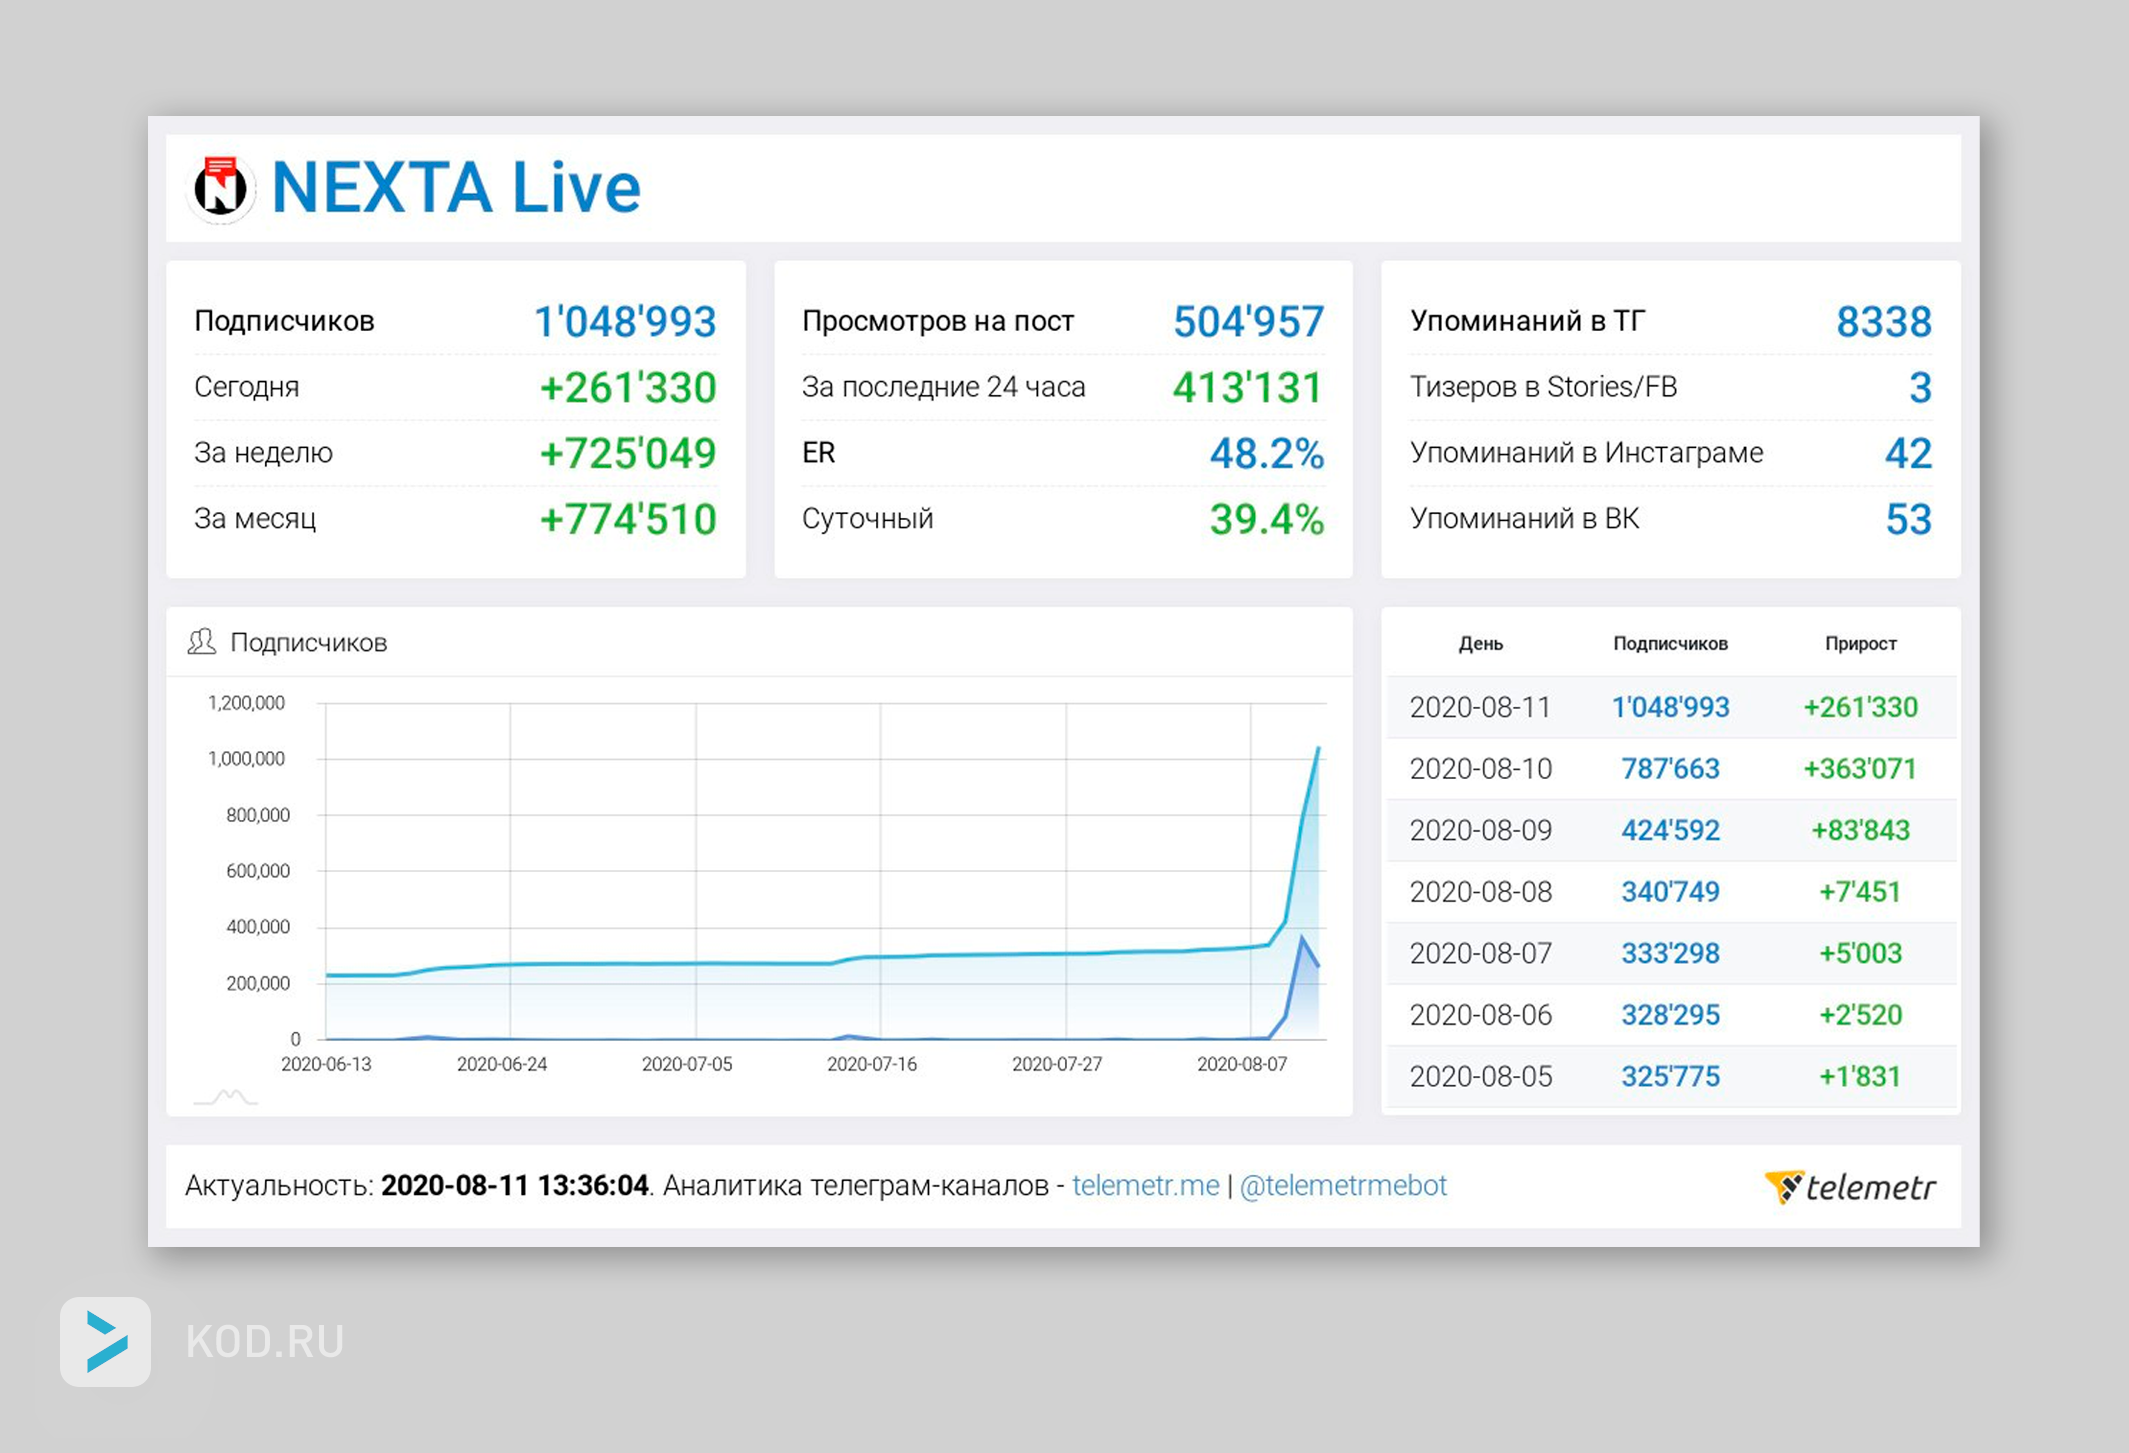Click the timestamp 2020-08-11 13:36:04
This screenshot has width=2129, height=1453.
pos(515,1185)
